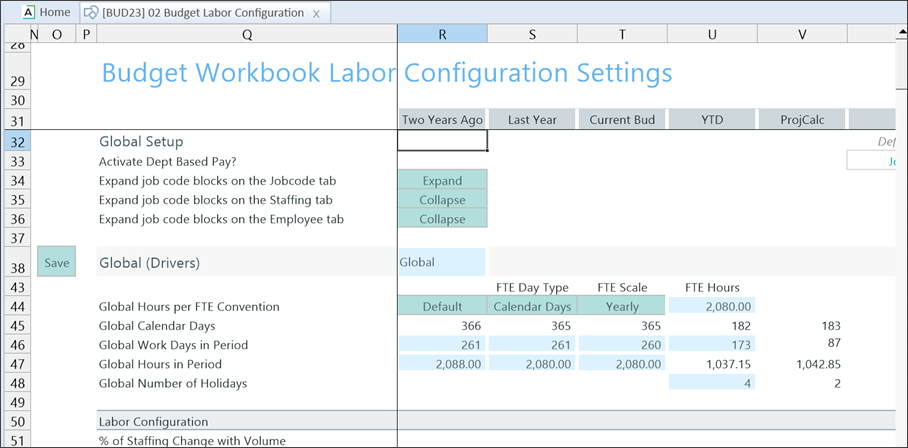Screen dimensions: 908x448
Task: Edit the Global Number of Holidays YTD value
Action: [712, 383]
